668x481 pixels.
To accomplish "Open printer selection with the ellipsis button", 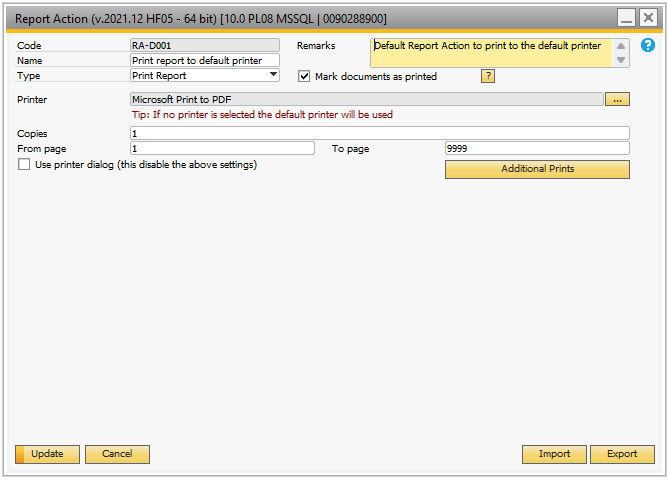I will pyautogui.click(x=617, y=99).
